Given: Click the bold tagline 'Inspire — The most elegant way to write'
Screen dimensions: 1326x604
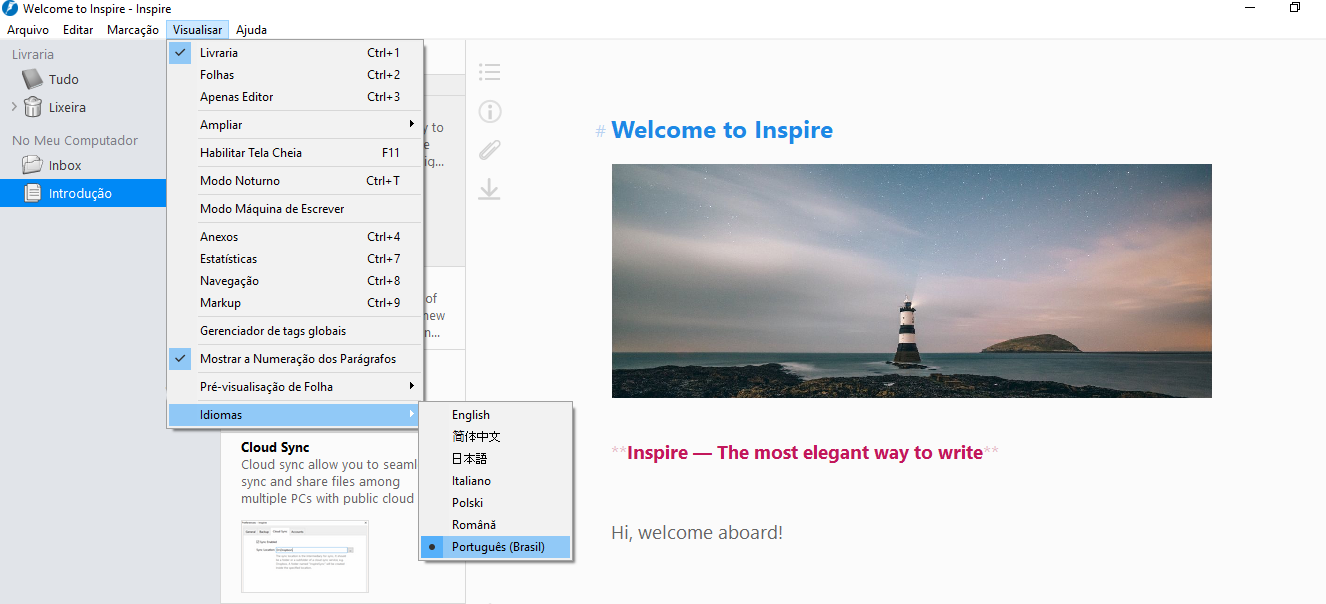Looking at the screenshot, I should point(805,453).
